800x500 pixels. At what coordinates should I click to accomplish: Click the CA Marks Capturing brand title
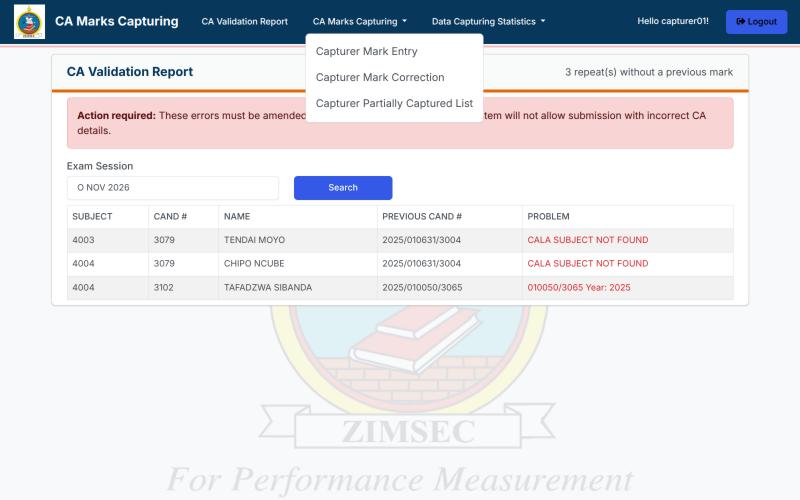pos(117,21)
